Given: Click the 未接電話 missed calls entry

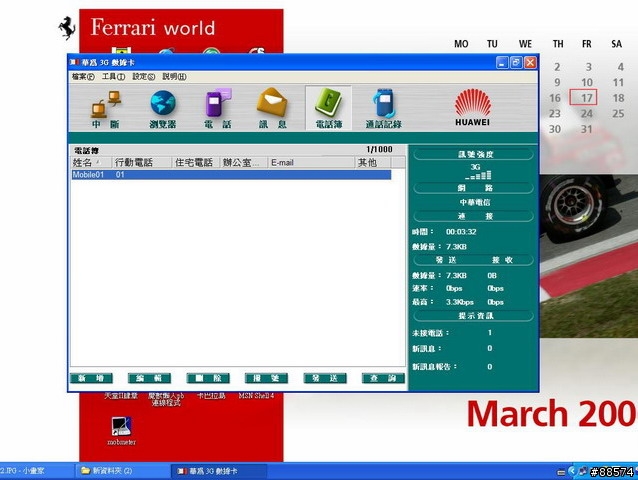Looking at the screenshot, I should [452, 333].
